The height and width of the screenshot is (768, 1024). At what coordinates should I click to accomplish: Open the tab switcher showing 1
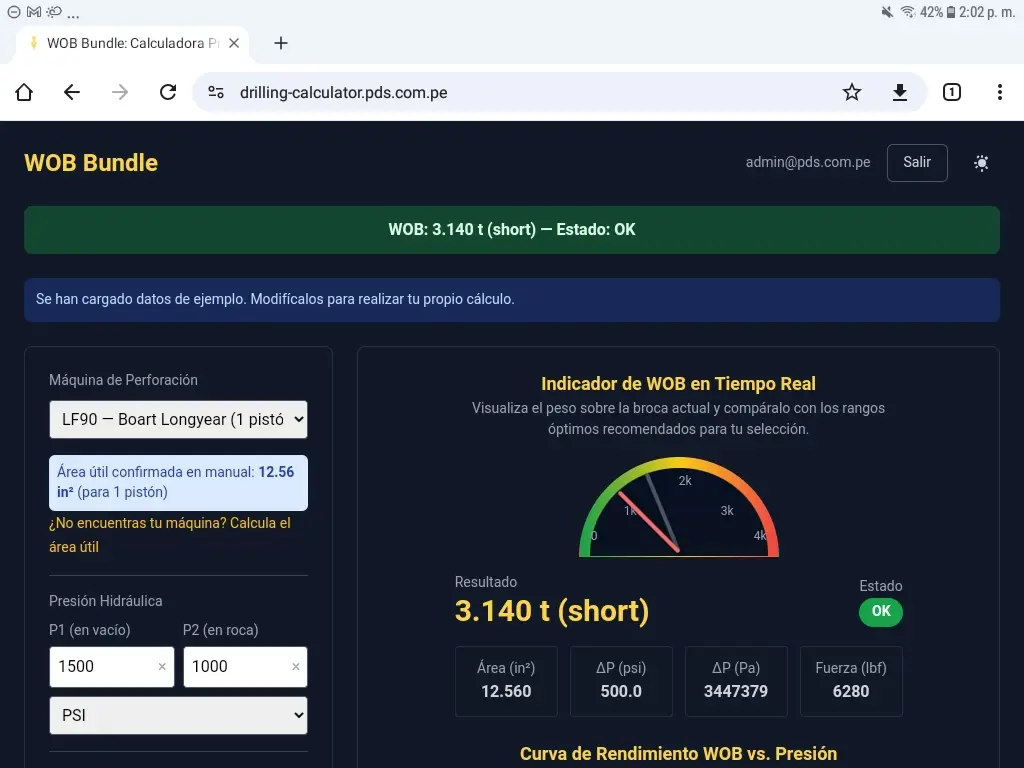click(951, 92)
